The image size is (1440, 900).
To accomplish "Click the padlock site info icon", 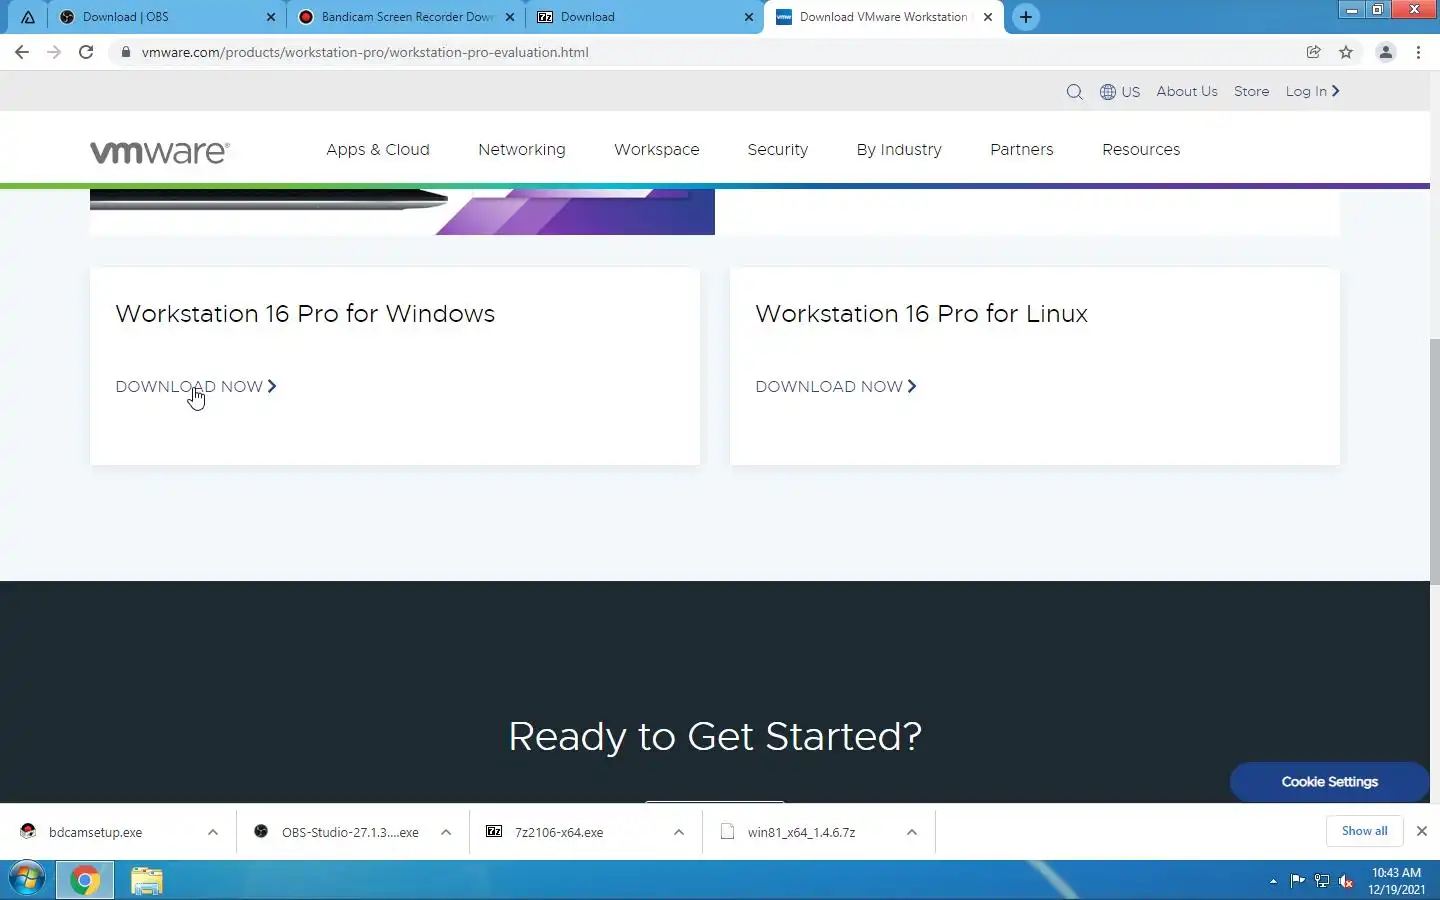I will 125,52.
